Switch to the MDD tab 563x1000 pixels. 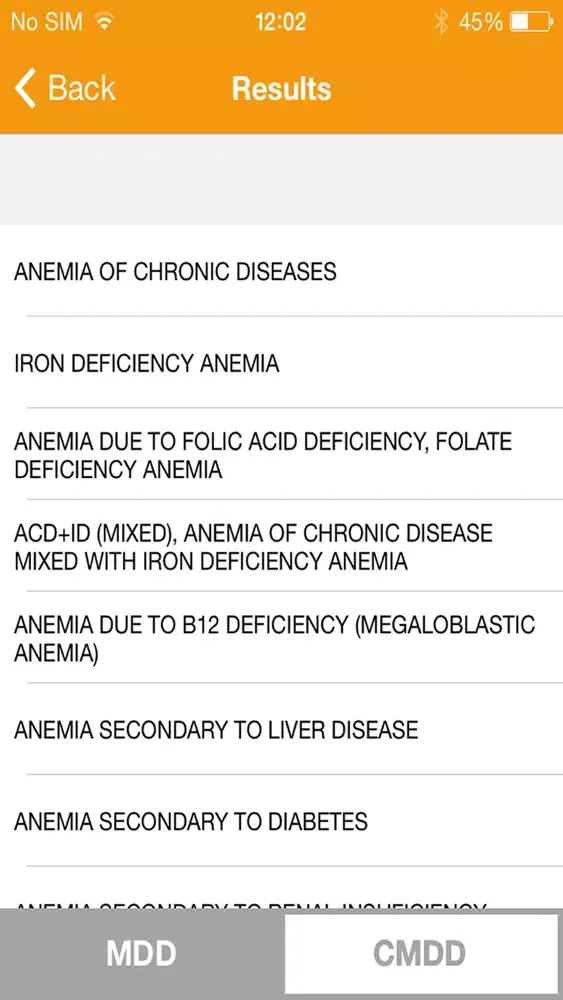[142, 954]
